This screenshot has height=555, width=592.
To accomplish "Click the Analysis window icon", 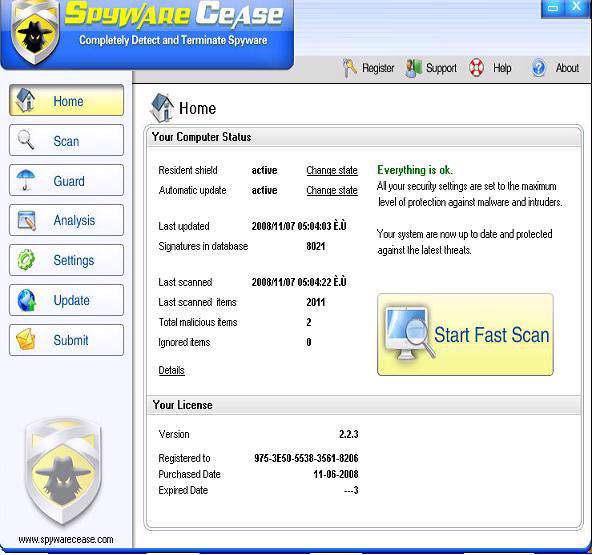I will coord(27,220).
